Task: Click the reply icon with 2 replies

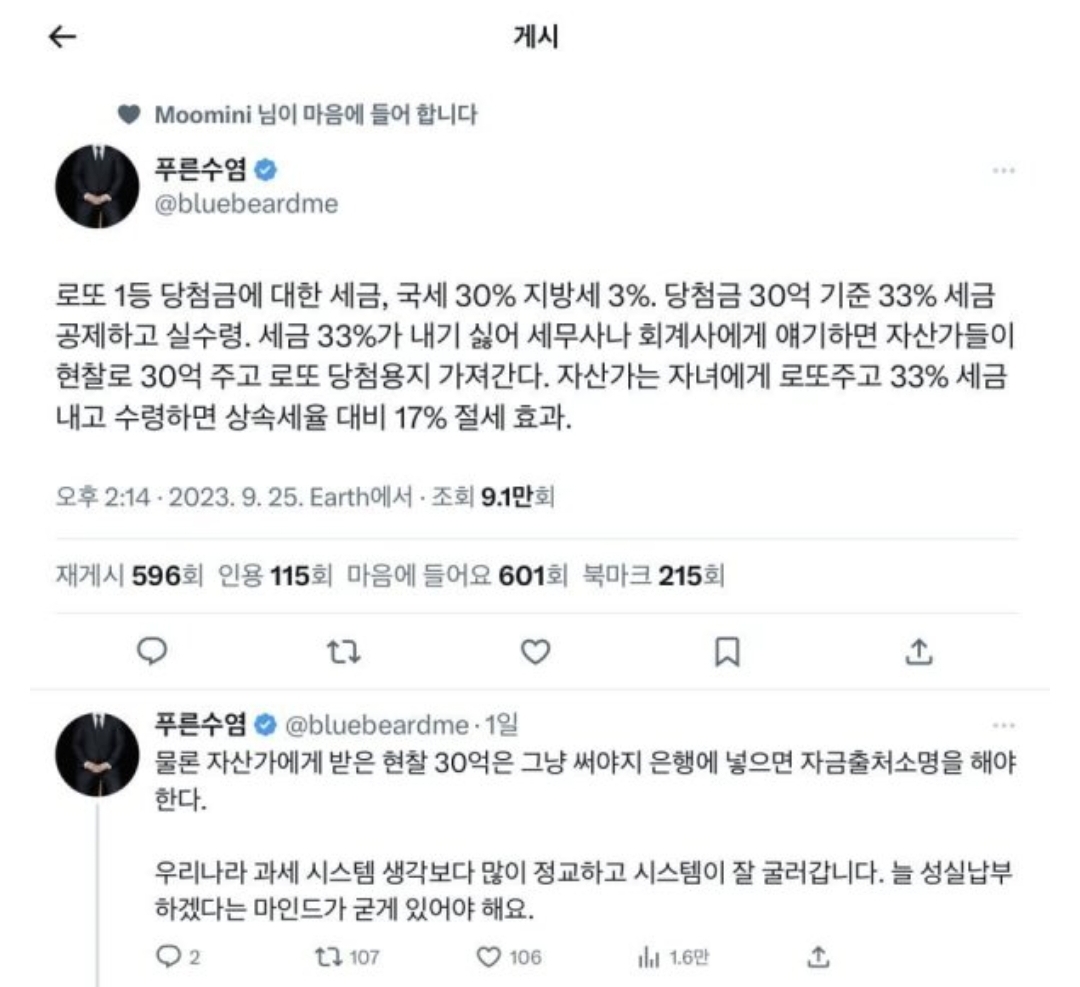Action: pyautogui.click(x=178, y=957)
